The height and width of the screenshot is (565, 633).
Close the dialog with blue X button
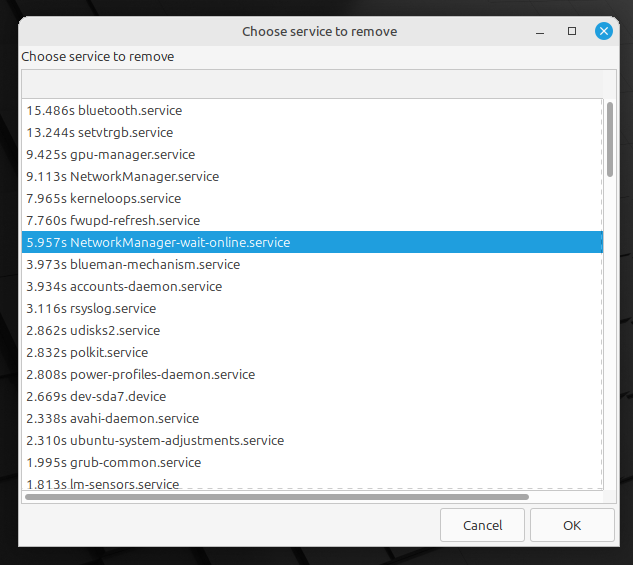pos(604,31)
